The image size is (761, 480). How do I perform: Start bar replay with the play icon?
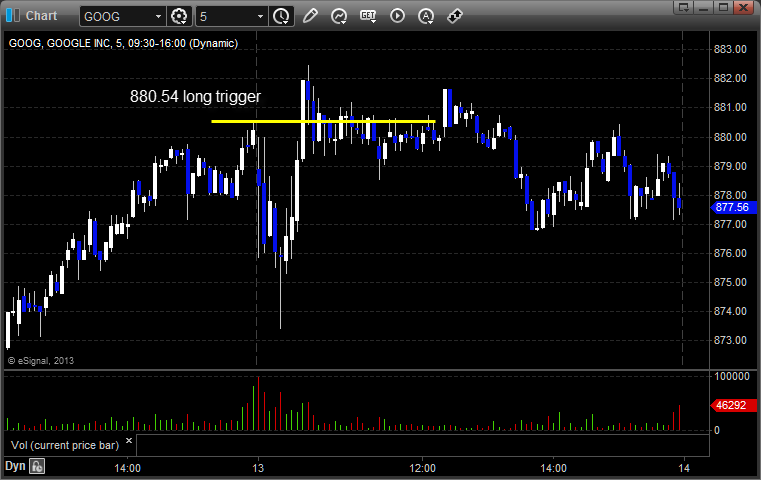click(x=397, y=16)
